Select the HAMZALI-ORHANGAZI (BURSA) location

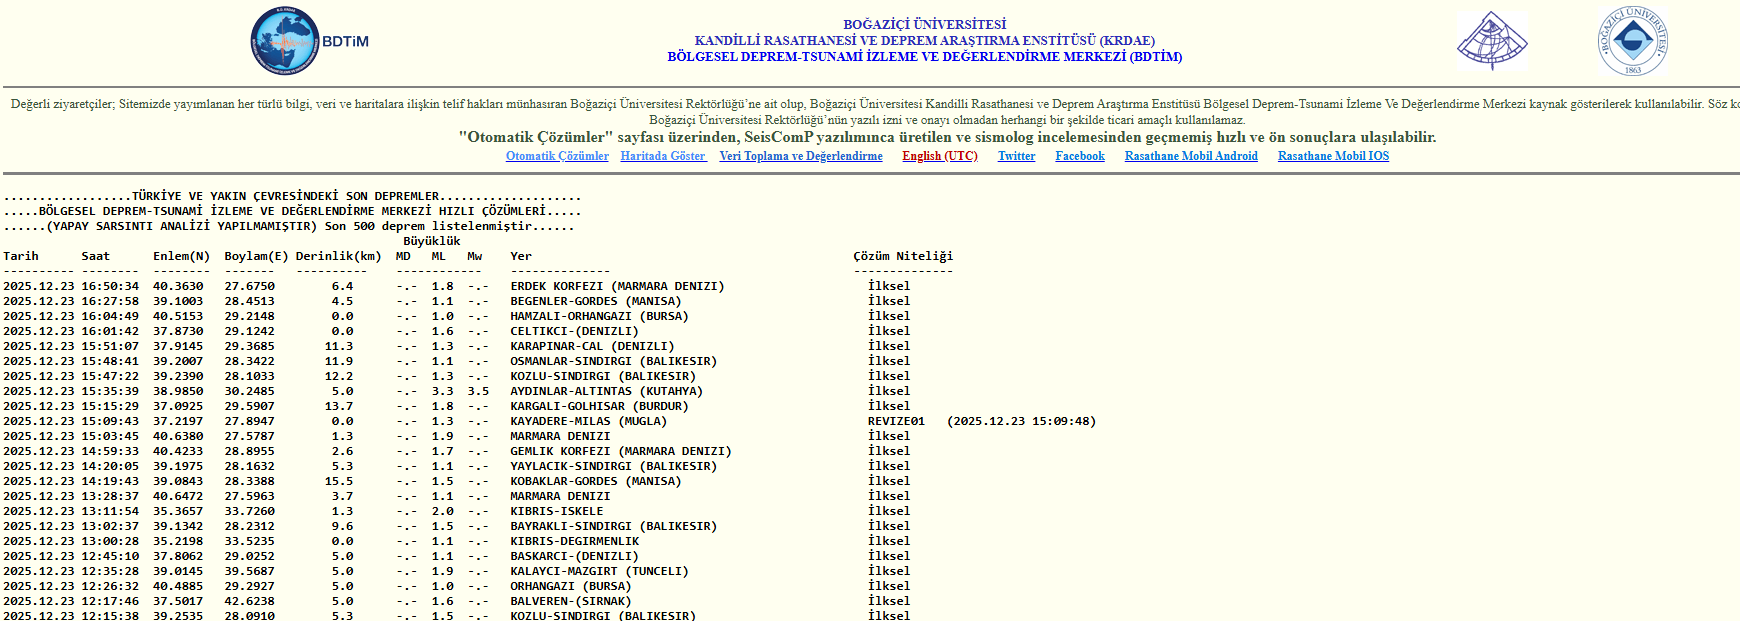point(599,316)
